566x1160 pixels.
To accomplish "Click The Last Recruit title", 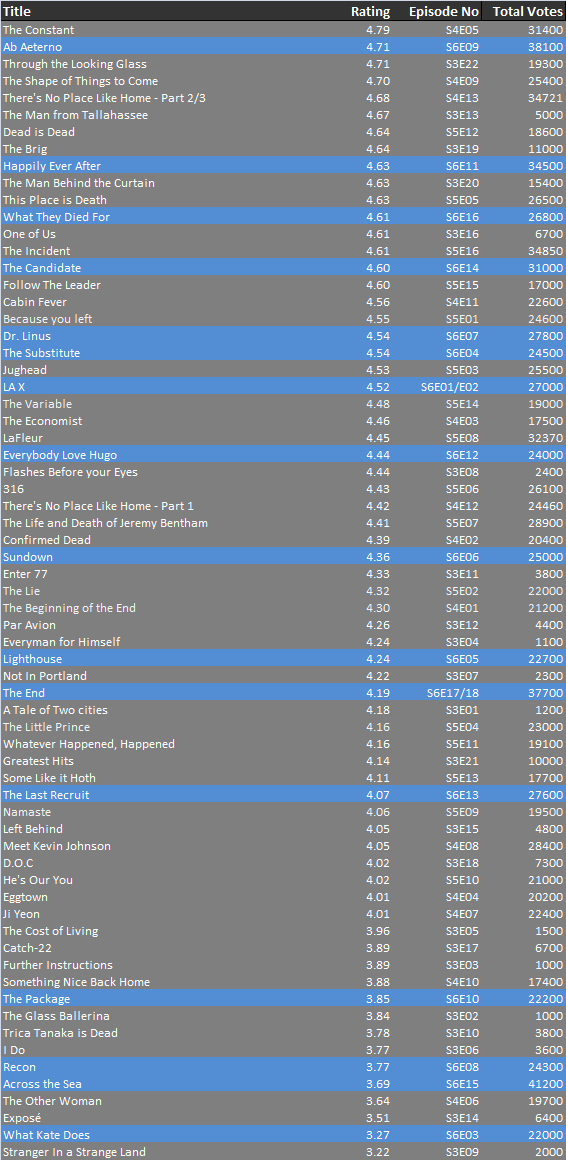I will (x=46, y=795).
